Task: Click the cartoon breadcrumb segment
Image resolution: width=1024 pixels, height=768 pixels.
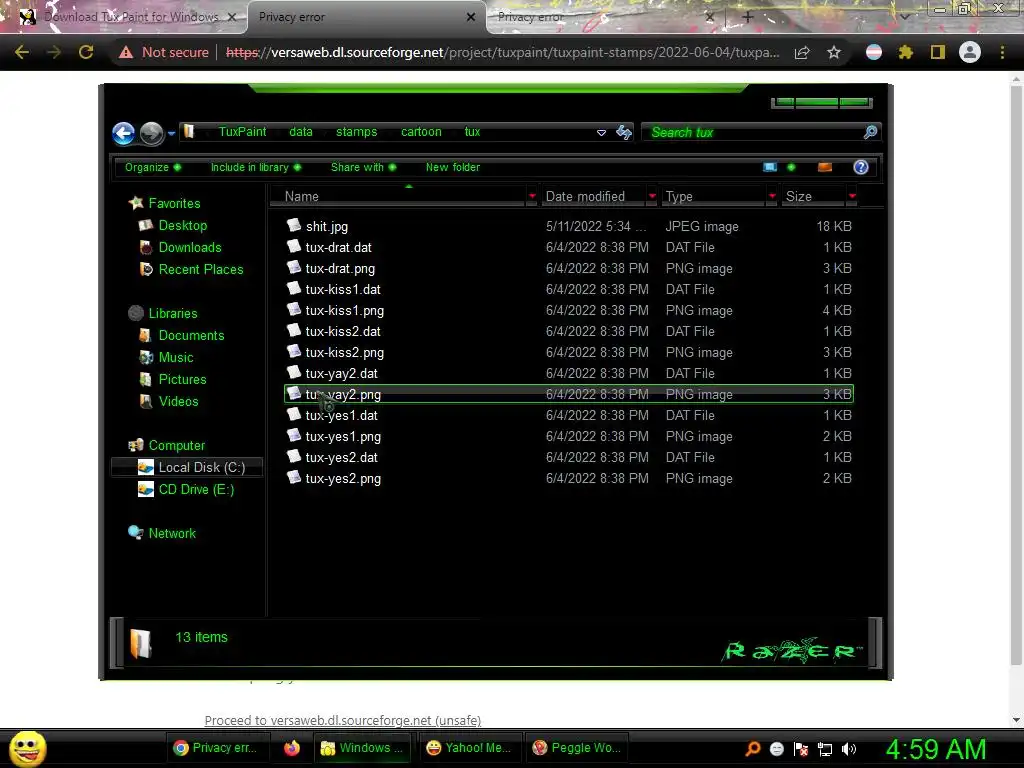Action: click(x=421, y=132)
